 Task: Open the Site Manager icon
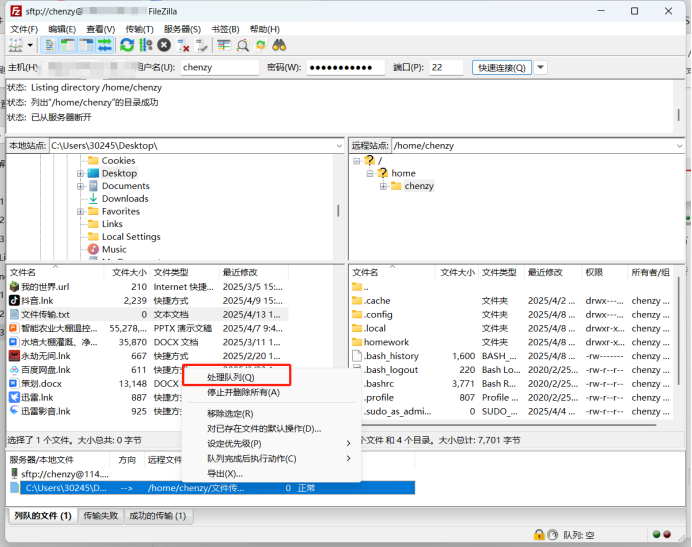pyautogui.click(x=15, y=45)
